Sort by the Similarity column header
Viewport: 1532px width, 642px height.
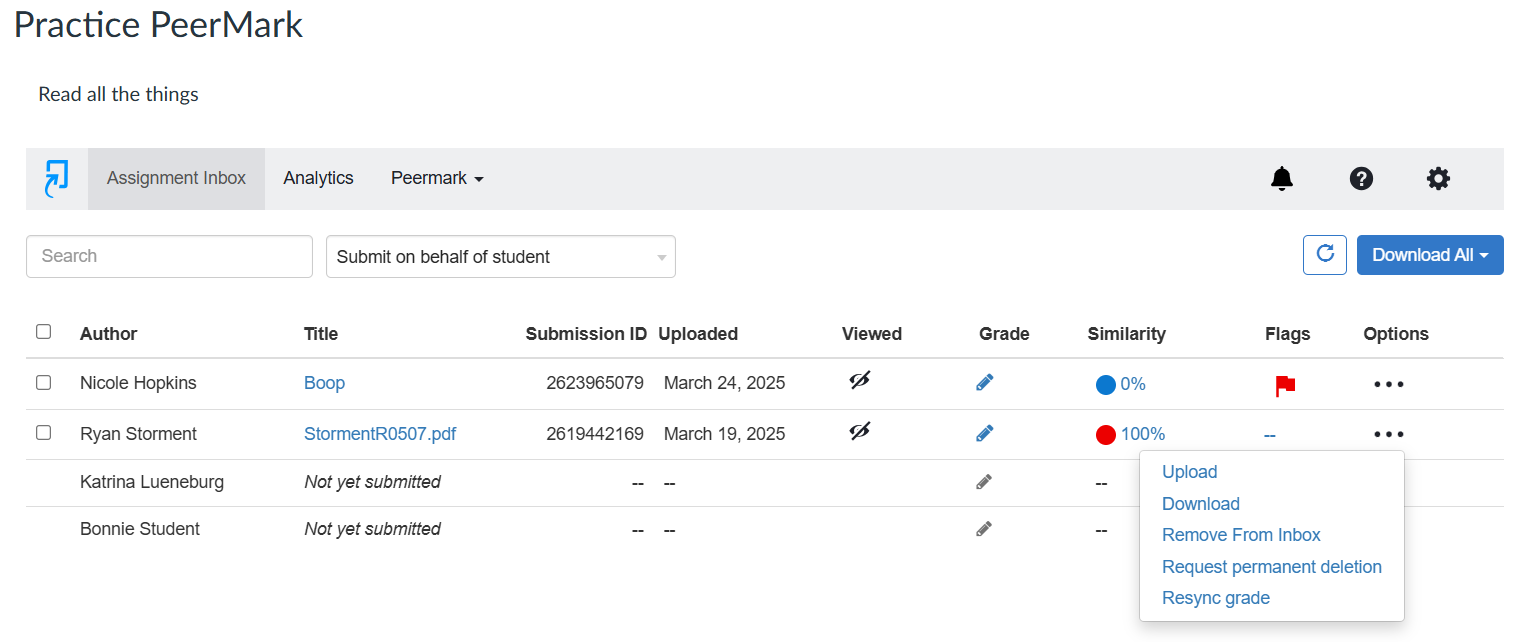[1127, 334]
